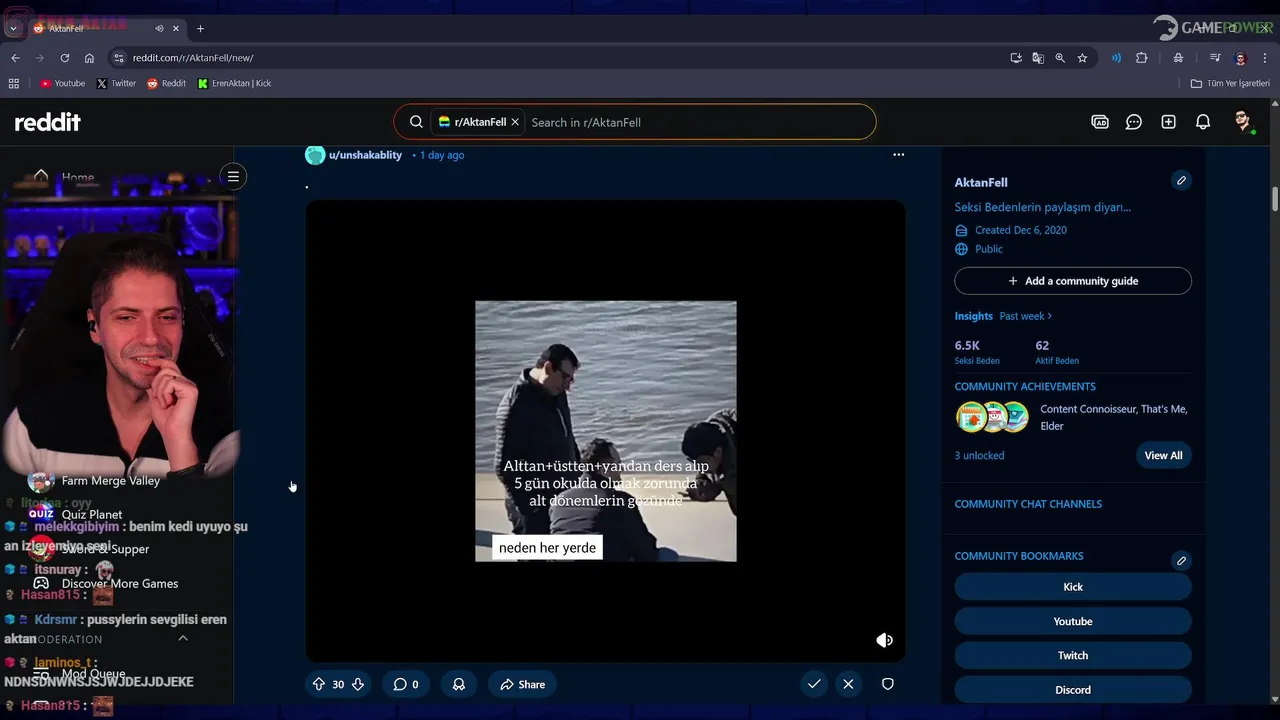Open Tüm Yer İşaretleri bookmarks folder

1230,83
